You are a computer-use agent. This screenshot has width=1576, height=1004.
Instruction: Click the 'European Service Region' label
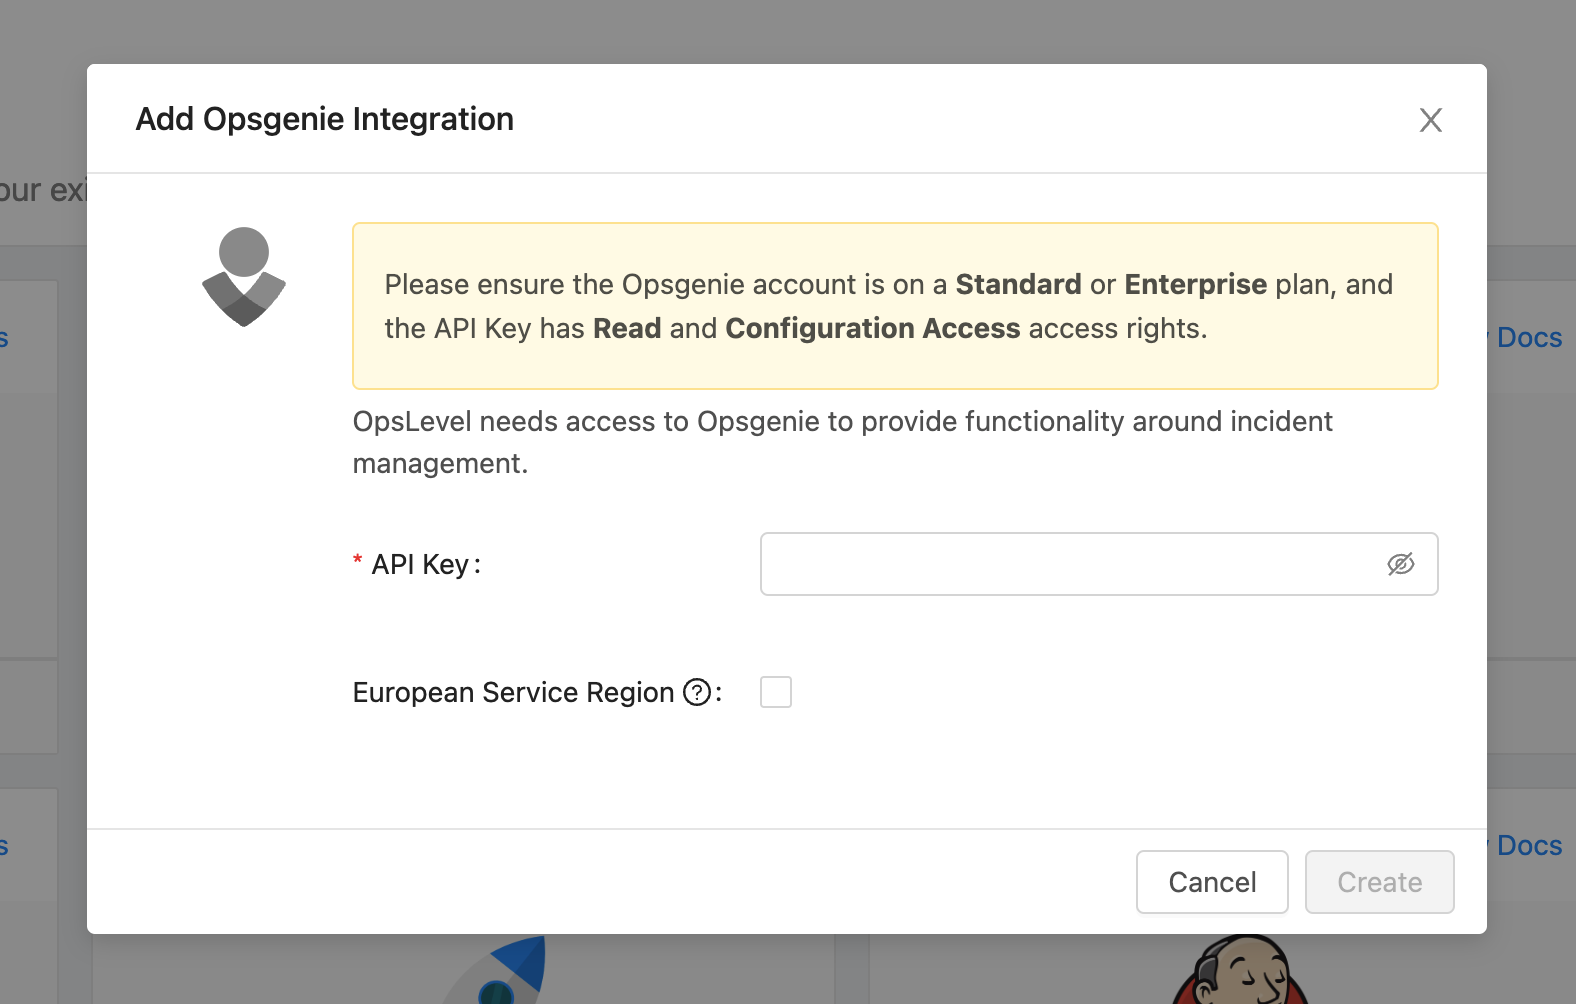coord(513,692)
